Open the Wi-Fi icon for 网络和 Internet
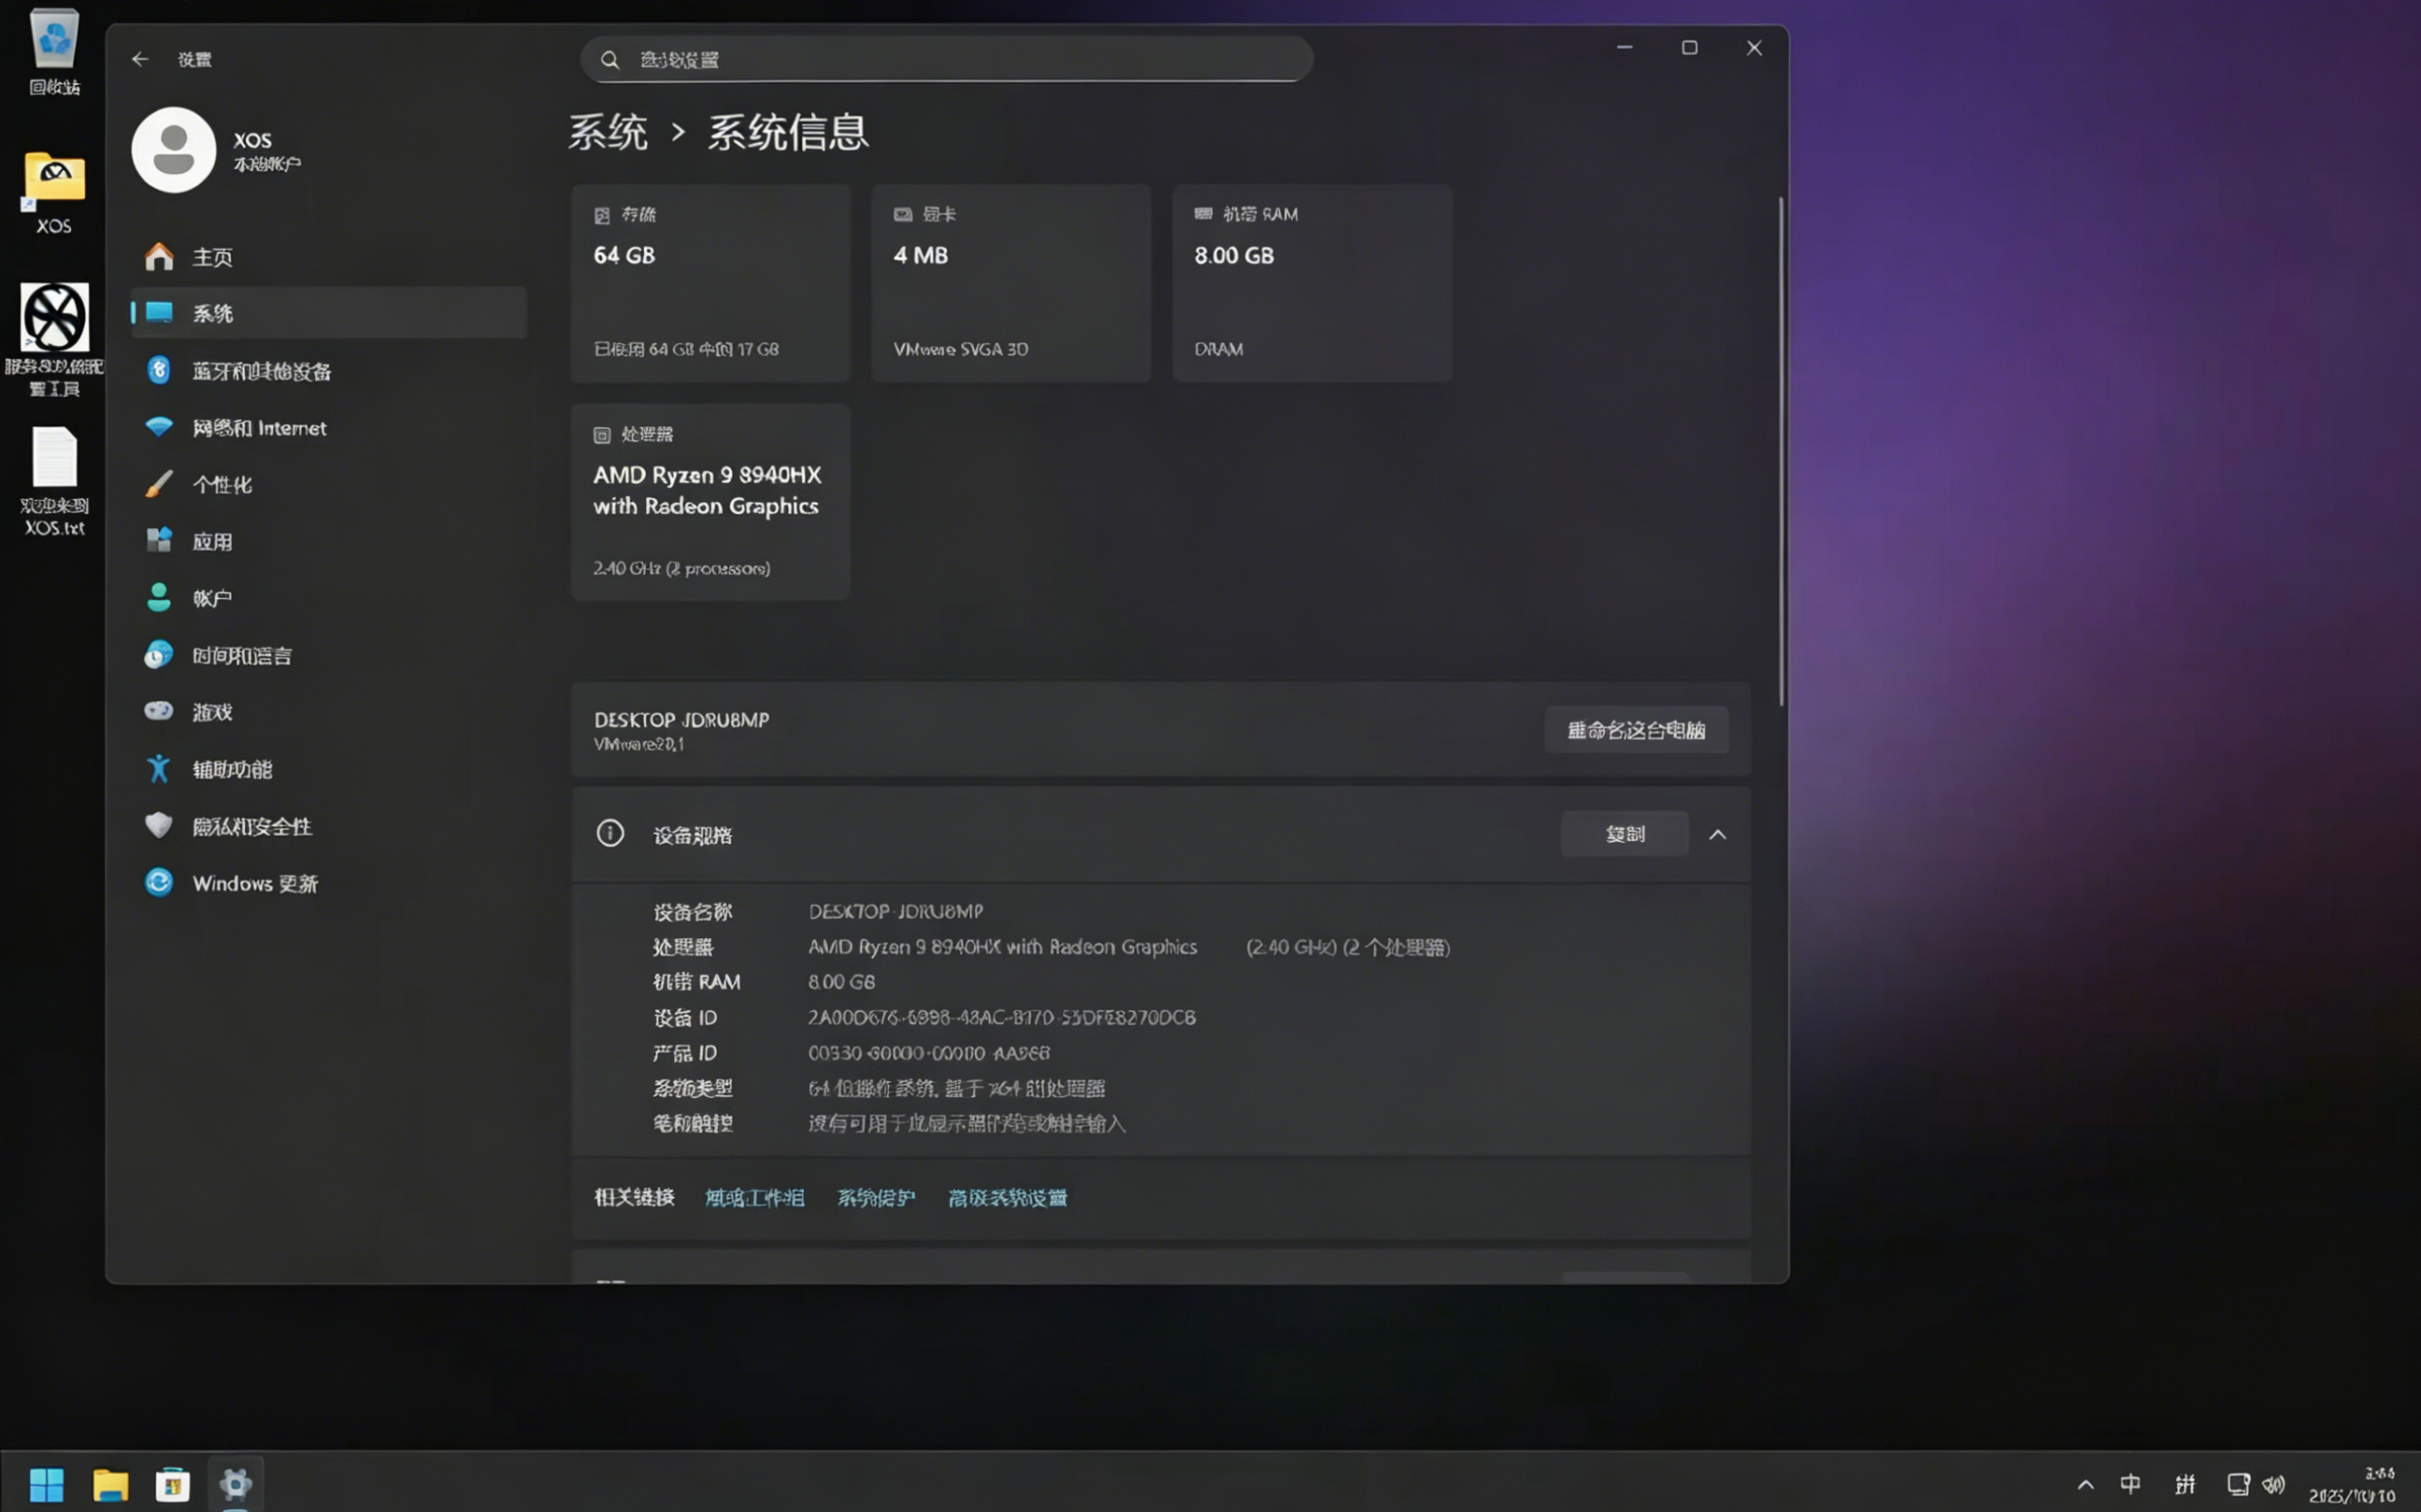This screenshot has height=1512, width=2421. point(159,427)
